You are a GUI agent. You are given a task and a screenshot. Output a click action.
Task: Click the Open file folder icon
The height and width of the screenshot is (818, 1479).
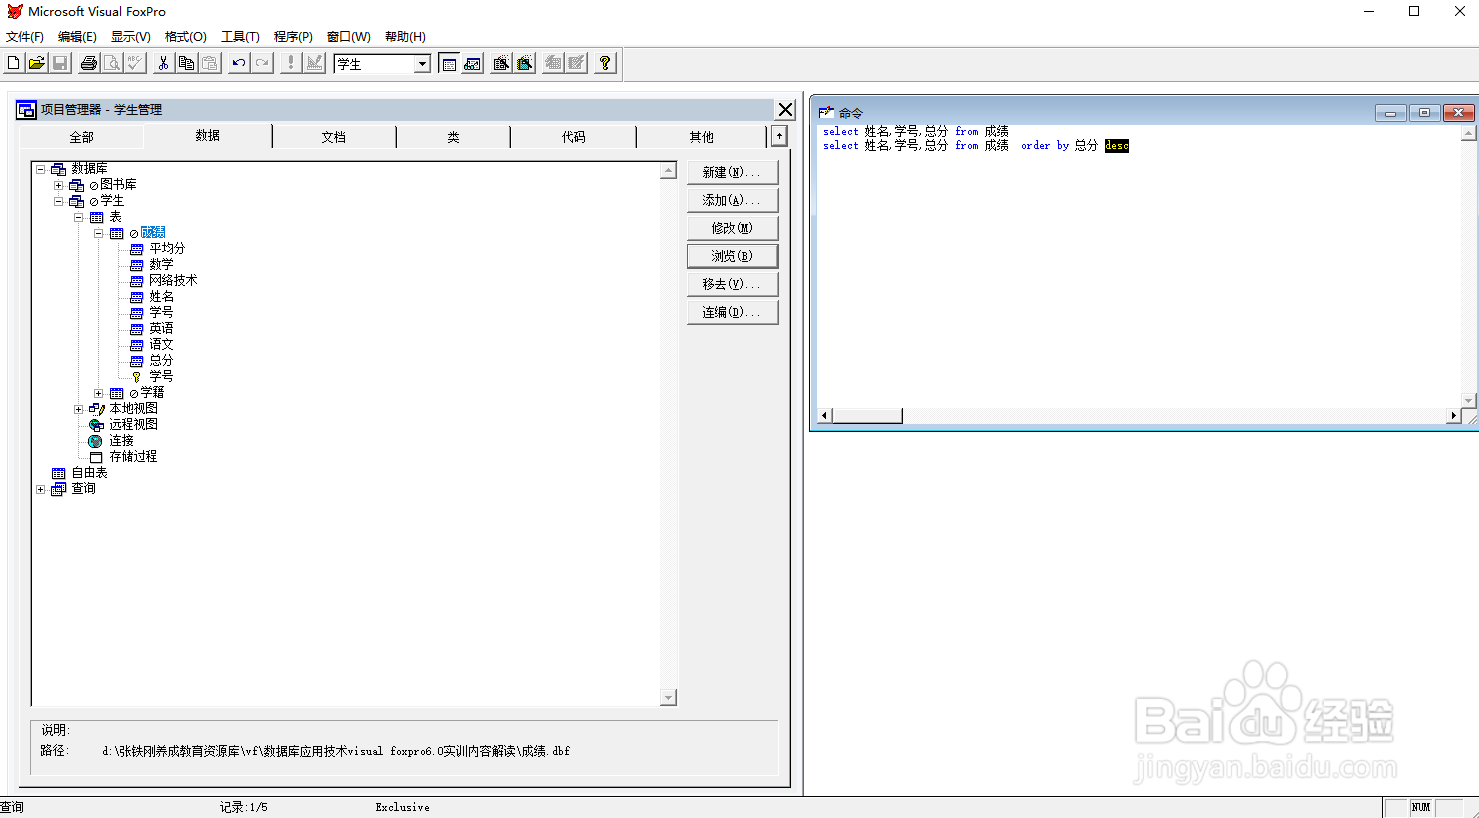point(36,63)
